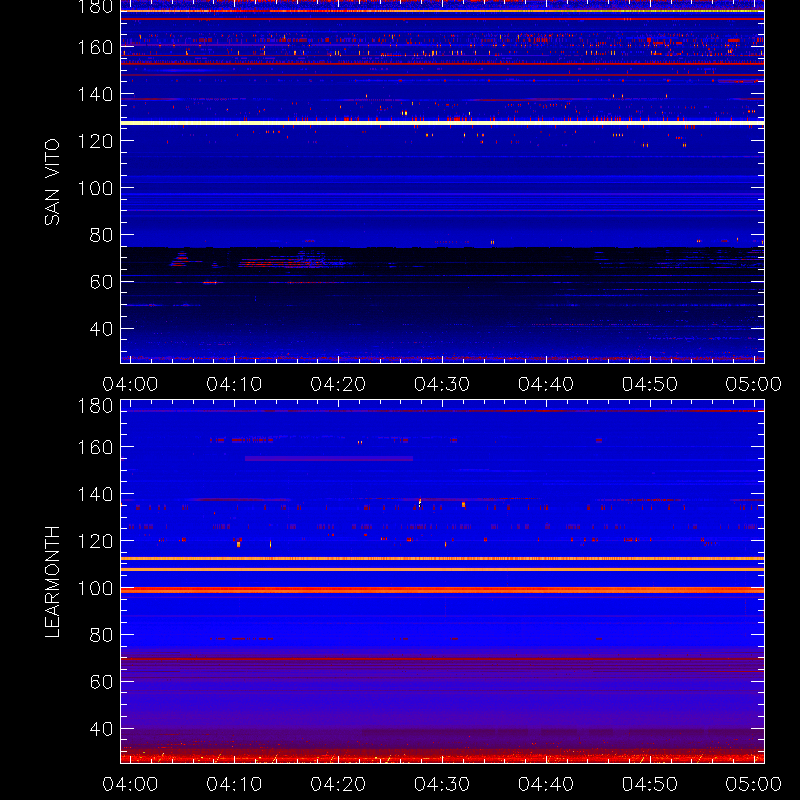Viewport: 800px width, 800px height.
Task: Choose 04:00 time label below Learmonth plot
Action: (x=130, y=784)
